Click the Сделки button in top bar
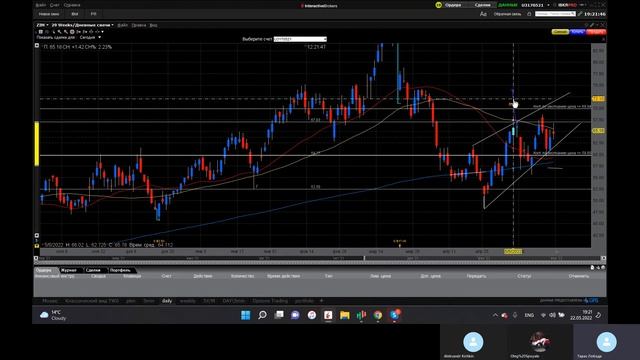This screenshot has width=640, height=360. tap(483, 5)
